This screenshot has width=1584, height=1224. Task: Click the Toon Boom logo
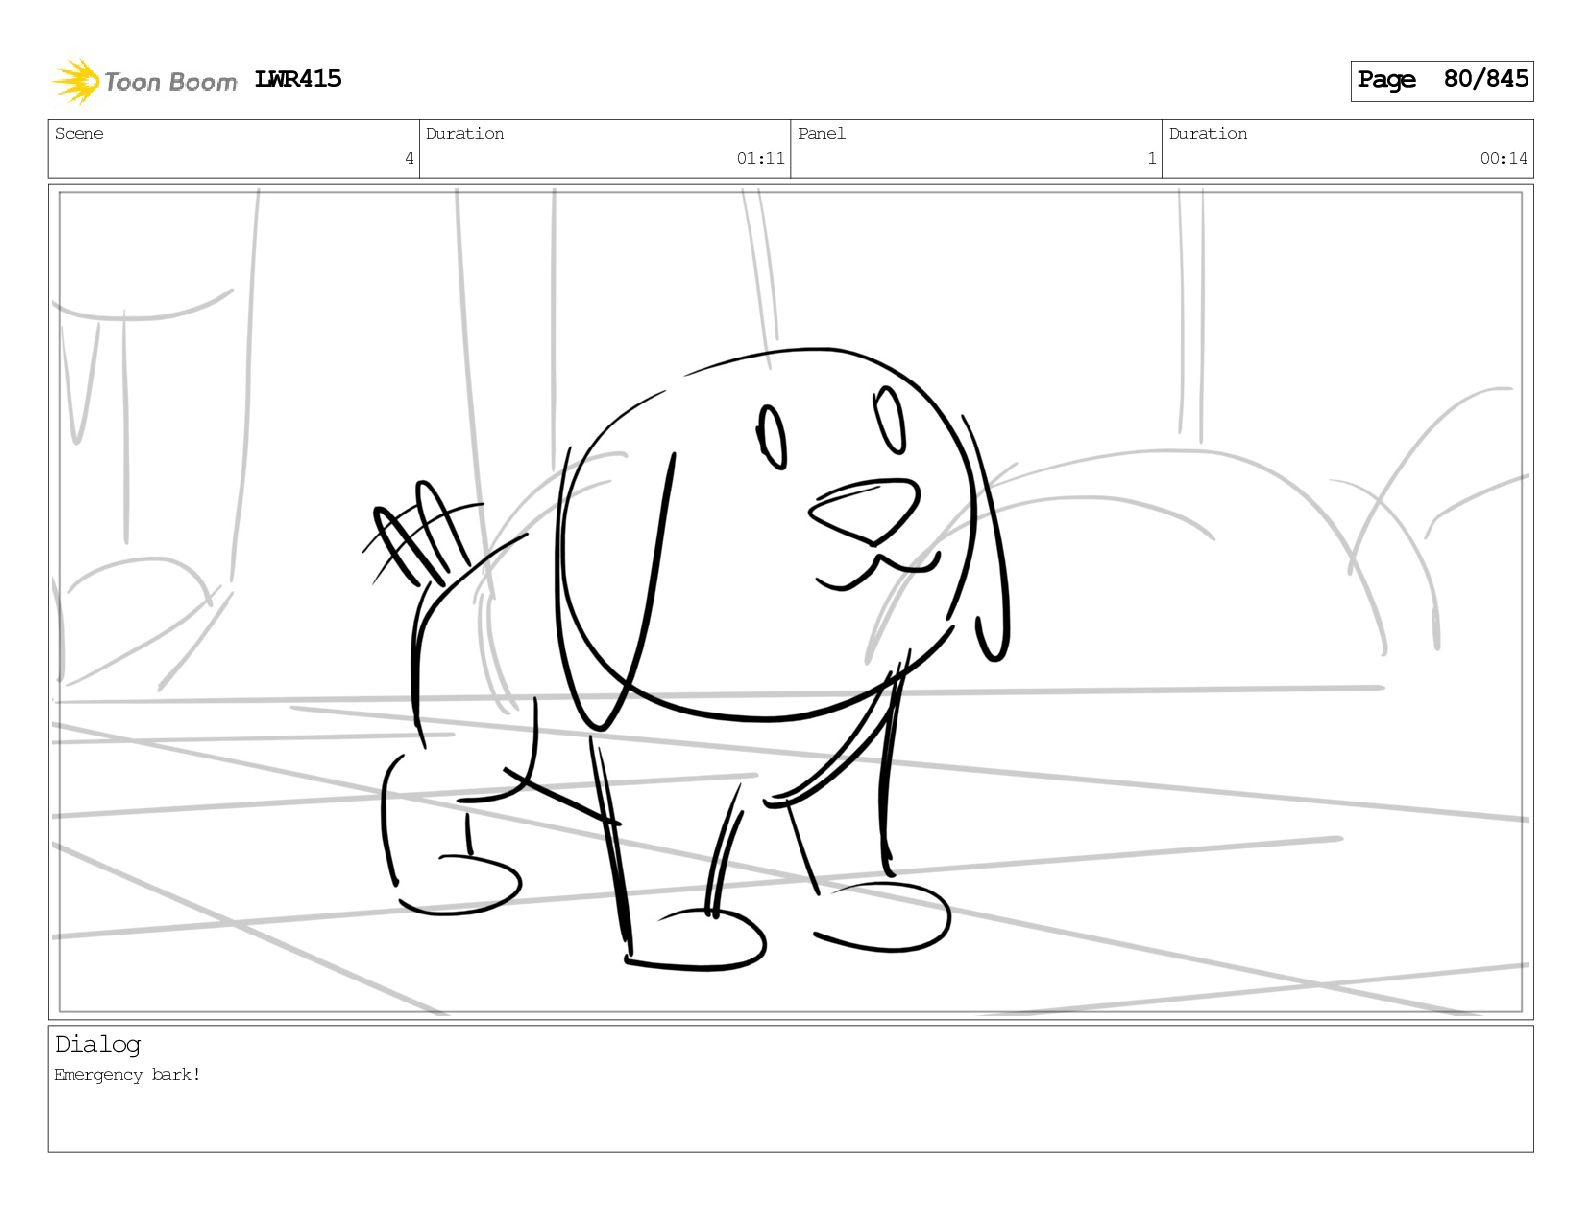point(145,81)
